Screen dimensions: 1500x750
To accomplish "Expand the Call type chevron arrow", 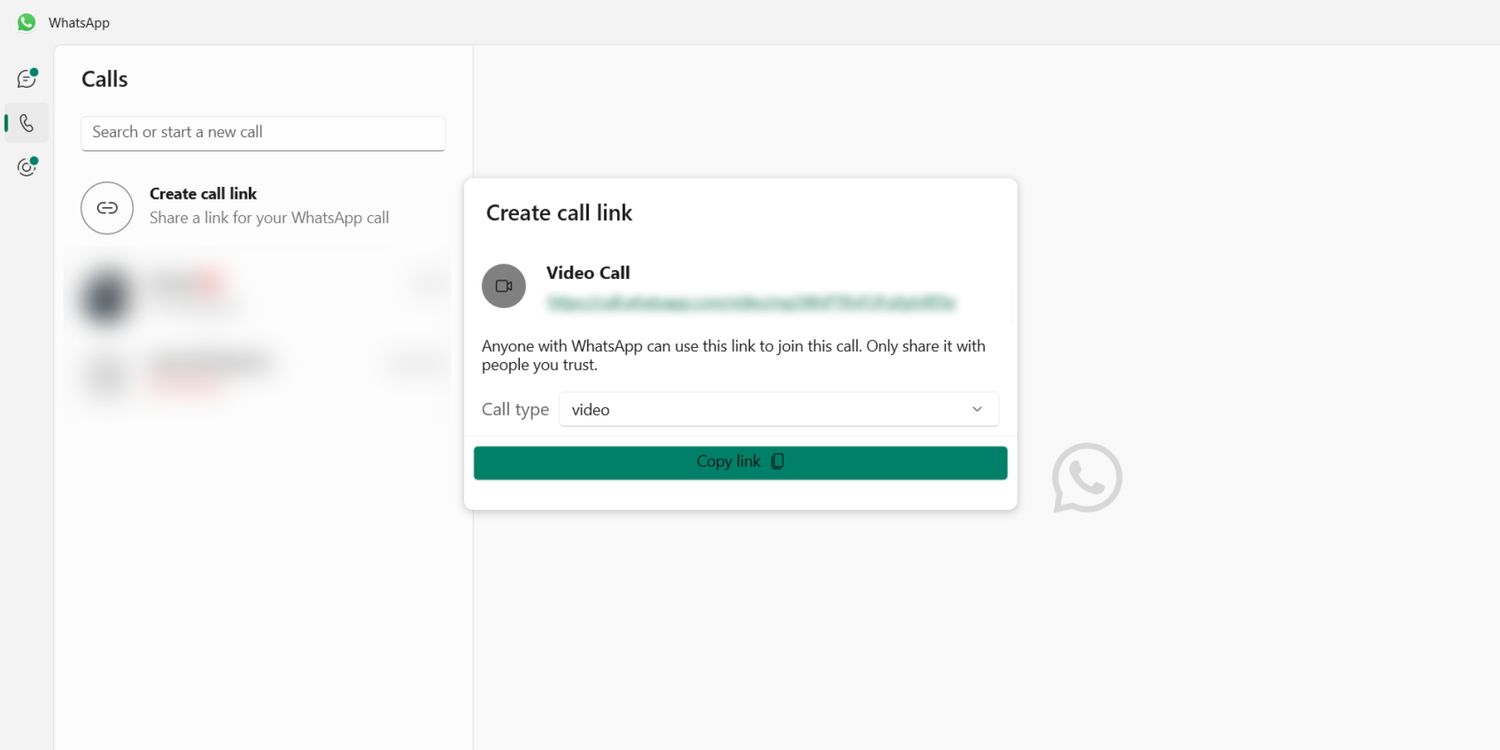I will coord(977,410).
